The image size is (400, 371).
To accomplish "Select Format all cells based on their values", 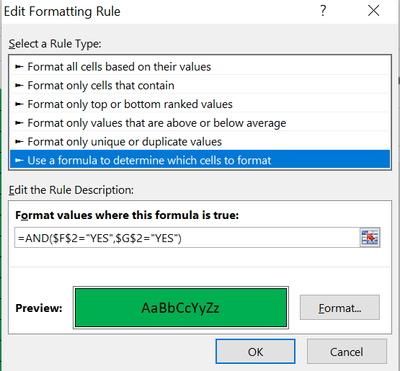I will coord(200,67).
